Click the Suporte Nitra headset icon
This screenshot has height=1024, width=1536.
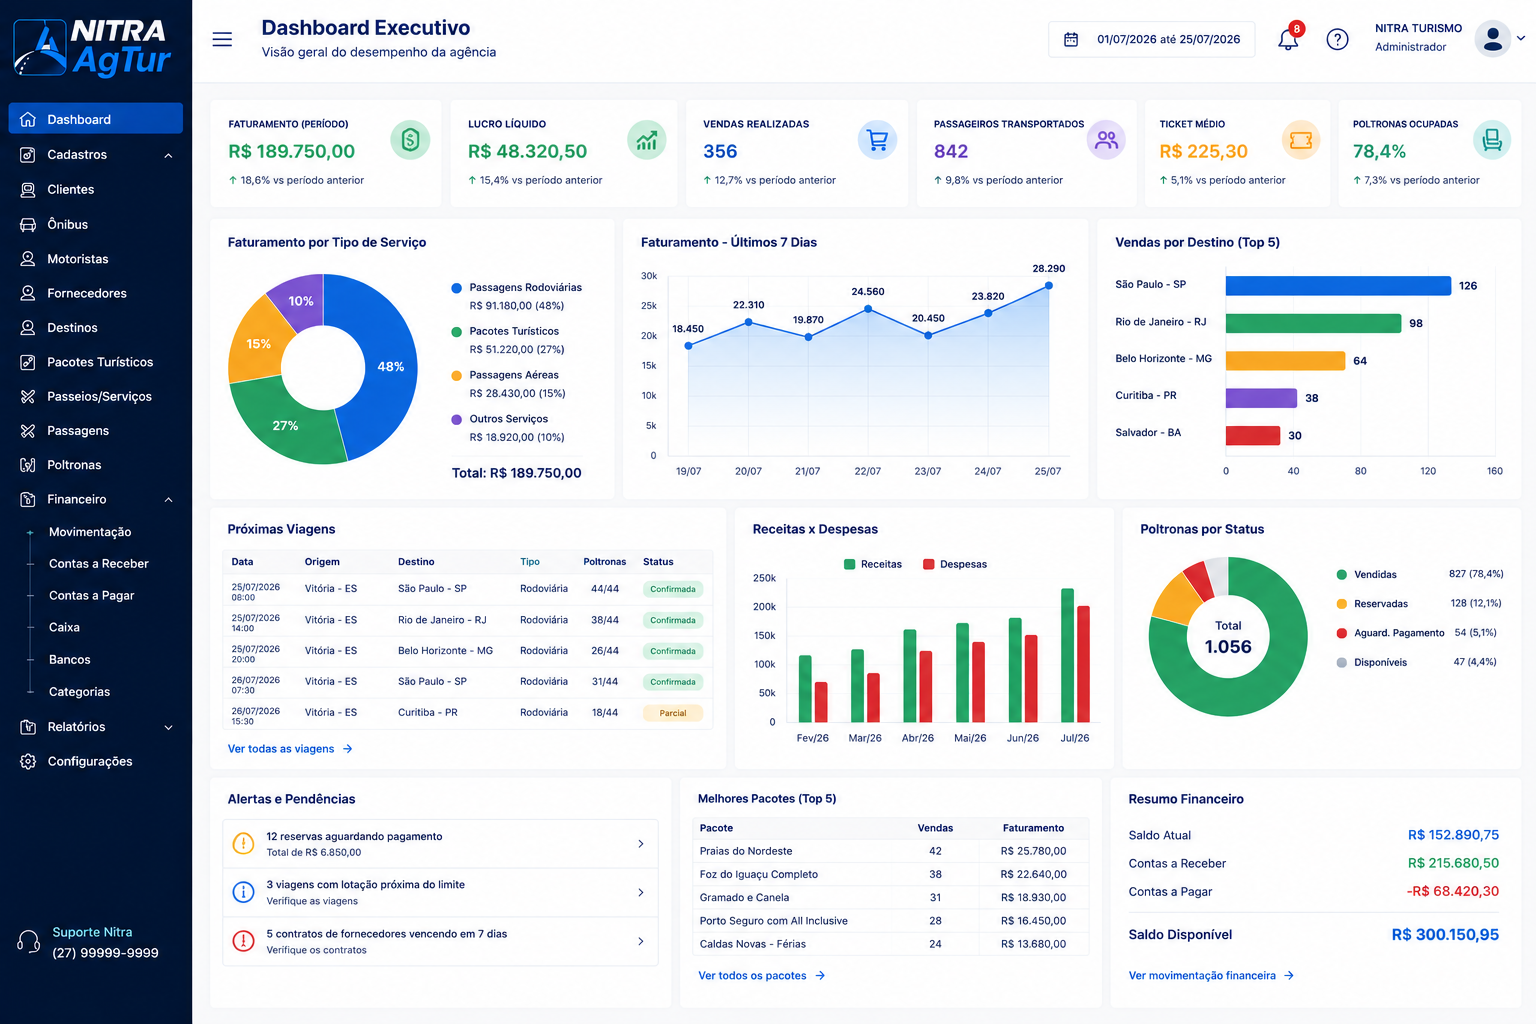coord(28,942)
